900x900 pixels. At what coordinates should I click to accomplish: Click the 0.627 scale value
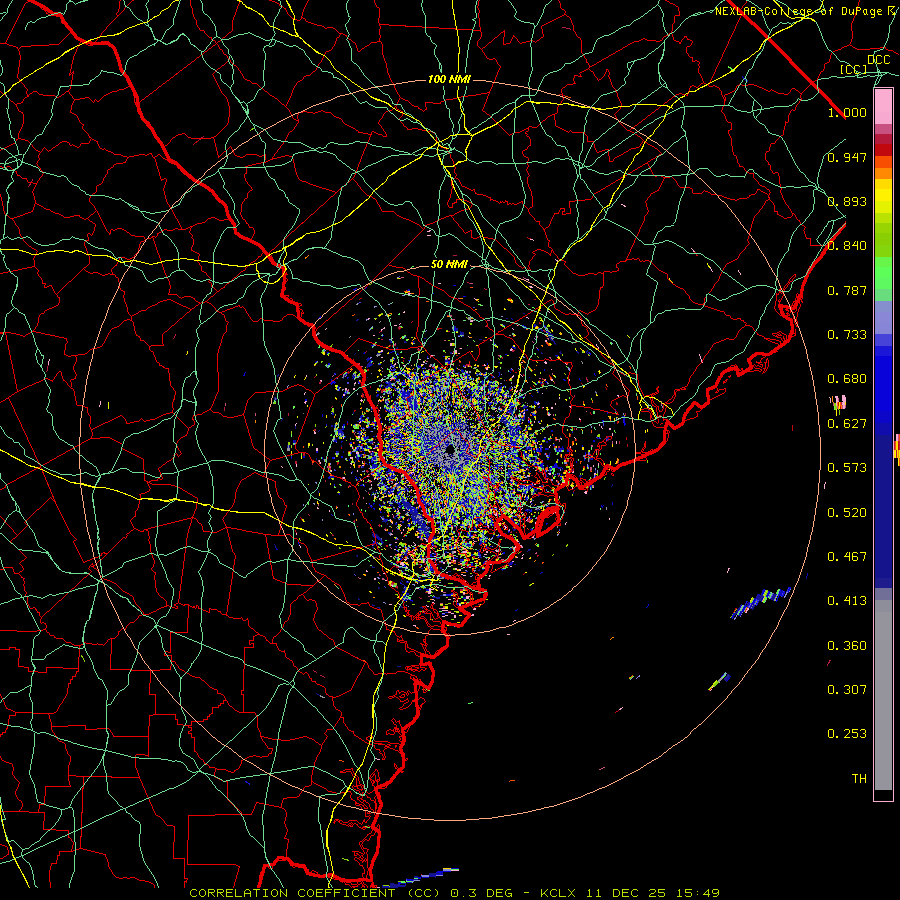(847, 424)
